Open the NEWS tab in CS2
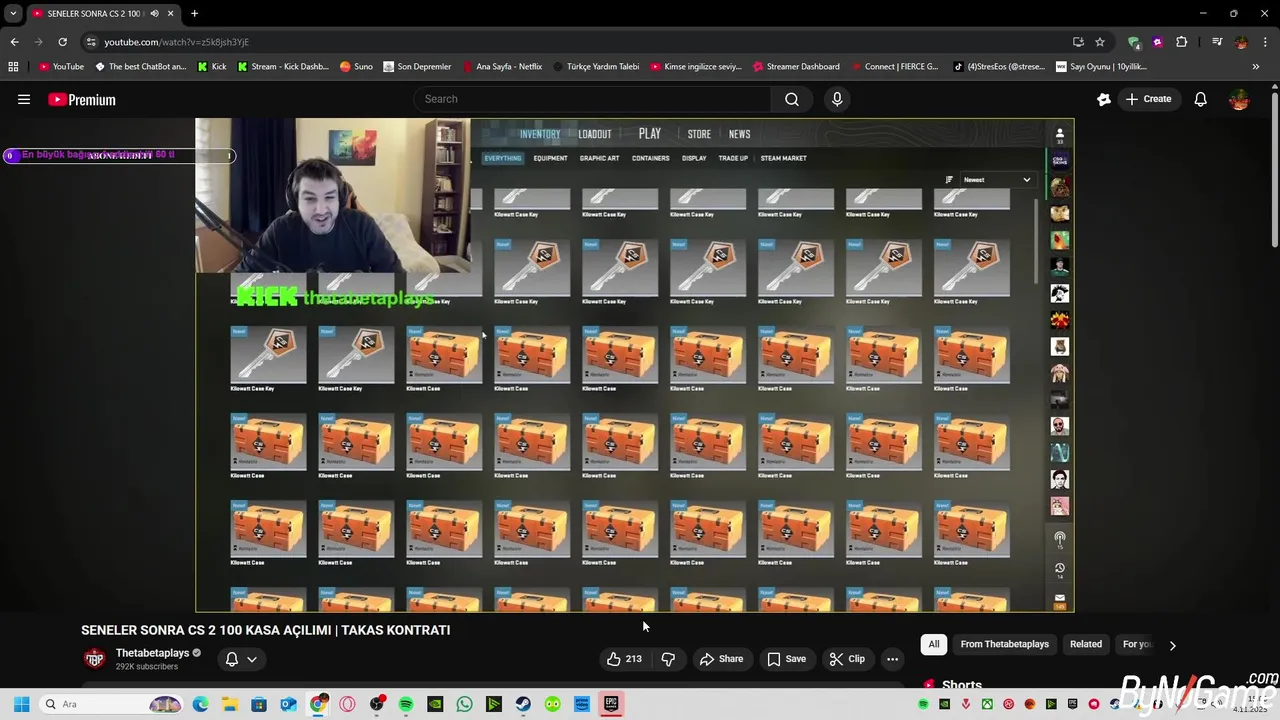Screen dimensions: 1280x720 (x=739, y=134)
